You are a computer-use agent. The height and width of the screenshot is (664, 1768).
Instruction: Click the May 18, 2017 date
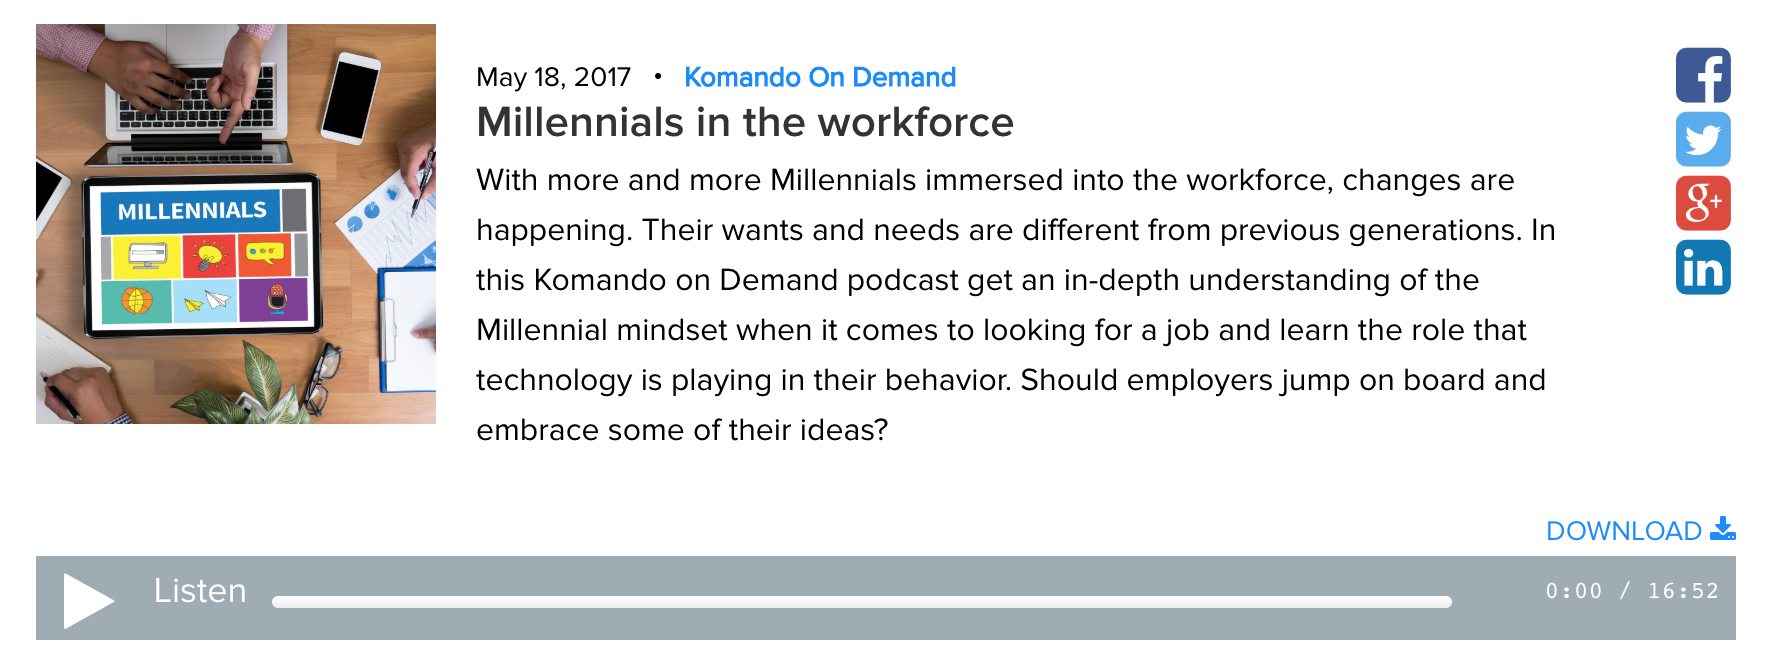[554, 77]
